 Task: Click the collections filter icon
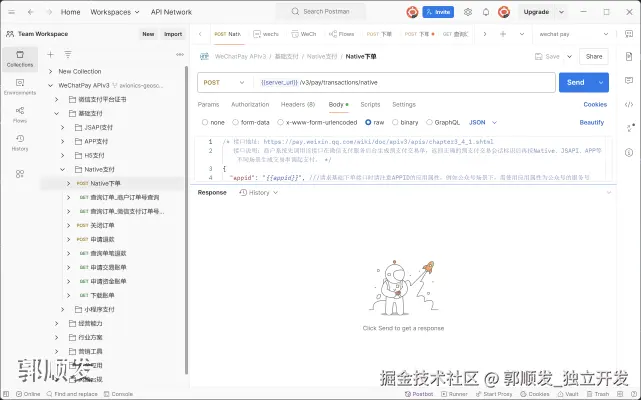pos(68,54)
